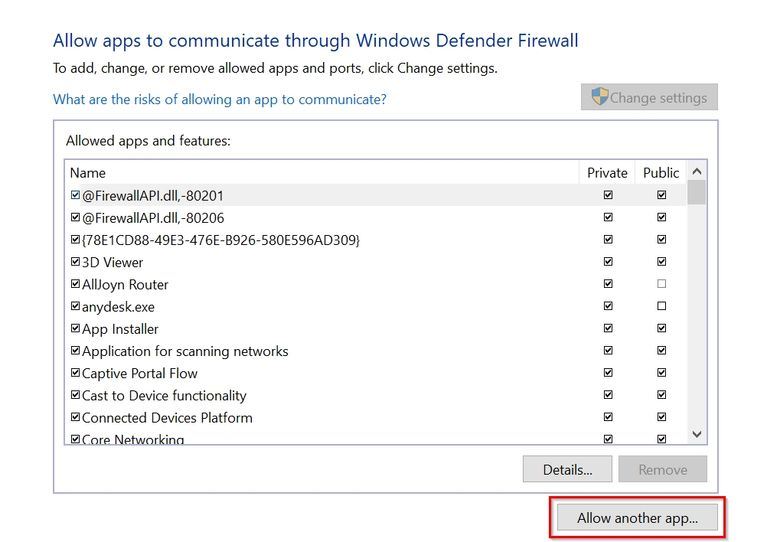This screenshot has height=542, width=767.
Task: Open the risks of allowing an app link
Action: (x=220, y=99)
